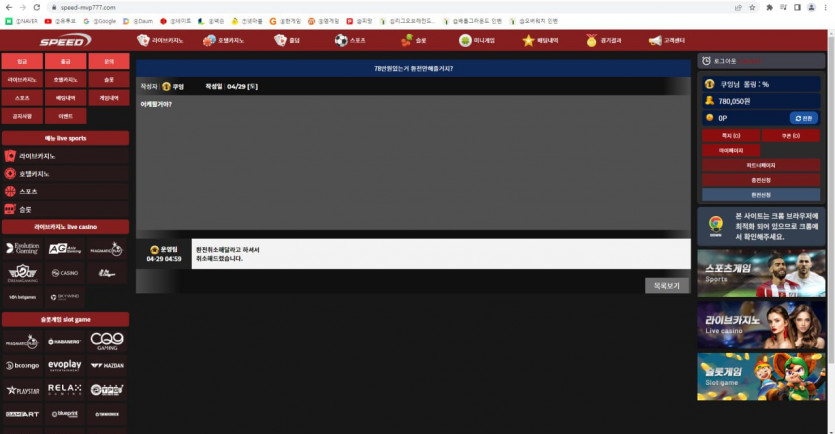Open the 슬롯게임 Slot game banner

(761, 376)
